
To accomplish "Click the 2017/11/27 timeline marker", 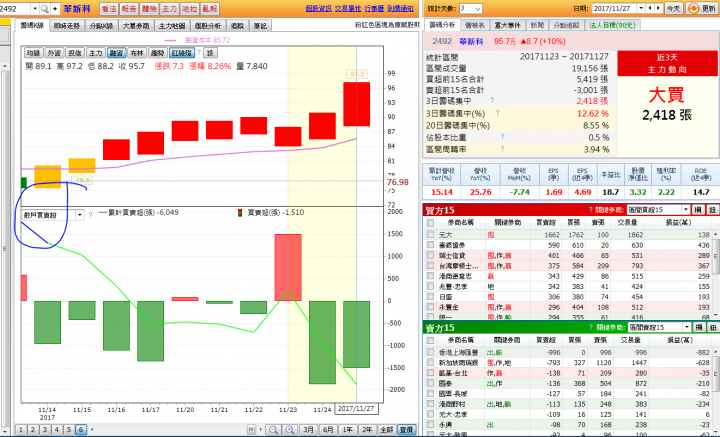I will pos(356,409).
